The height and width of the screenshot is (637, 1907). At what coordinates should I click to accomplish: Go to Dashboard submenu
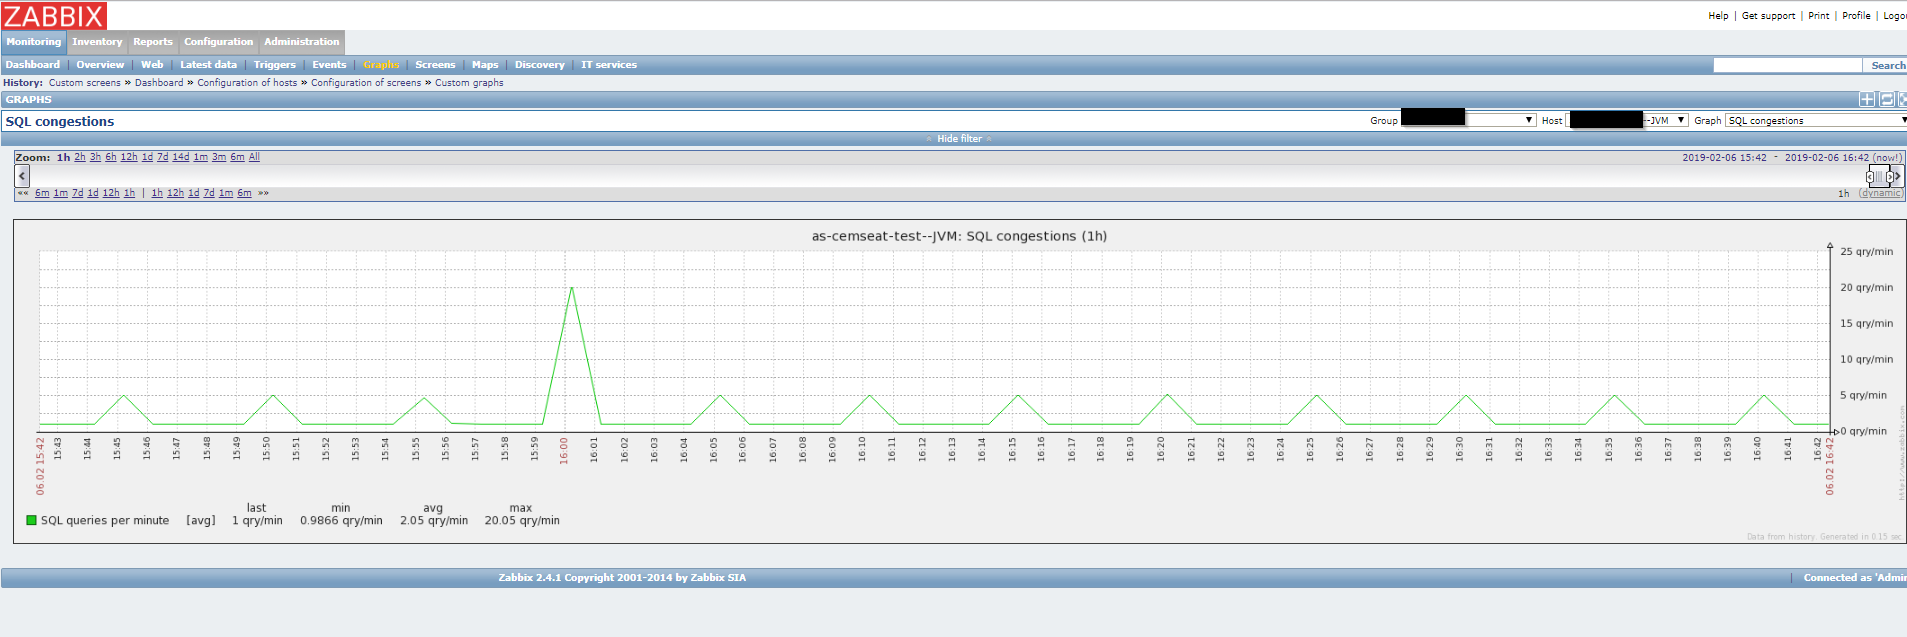click(33, 65)
